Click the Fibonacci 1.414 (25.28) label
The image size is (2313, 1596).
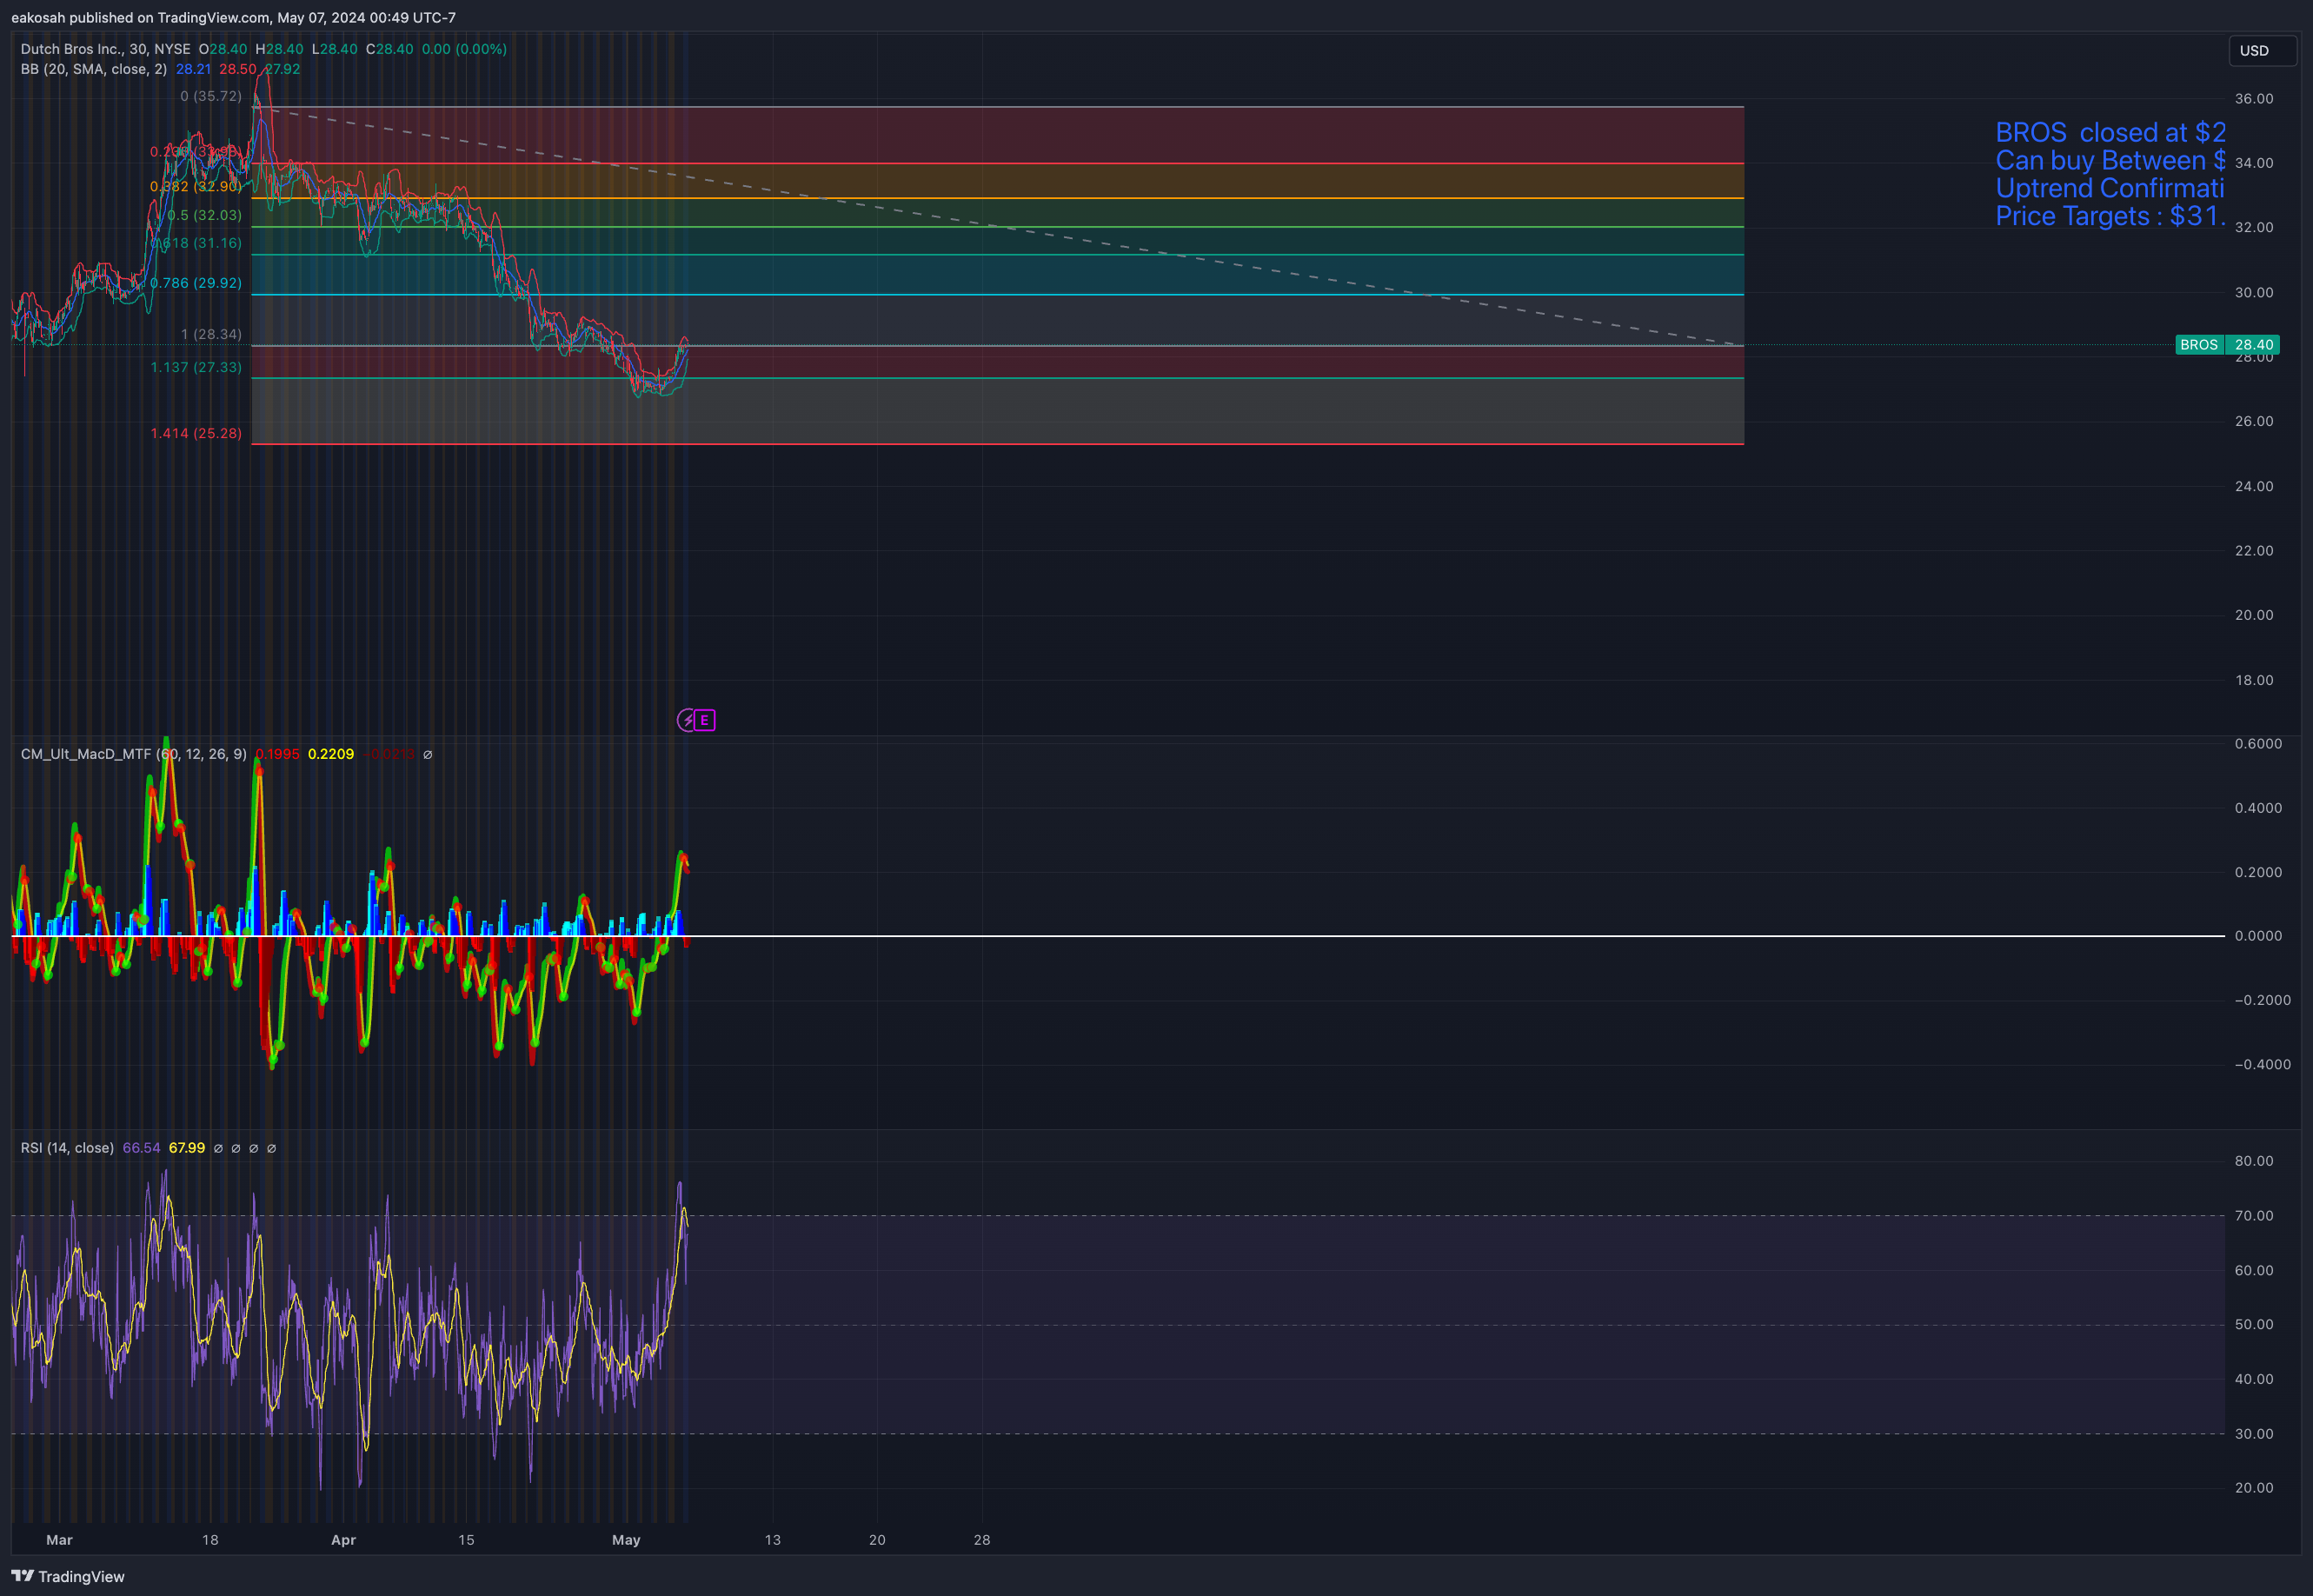click(x=196, y=433)
